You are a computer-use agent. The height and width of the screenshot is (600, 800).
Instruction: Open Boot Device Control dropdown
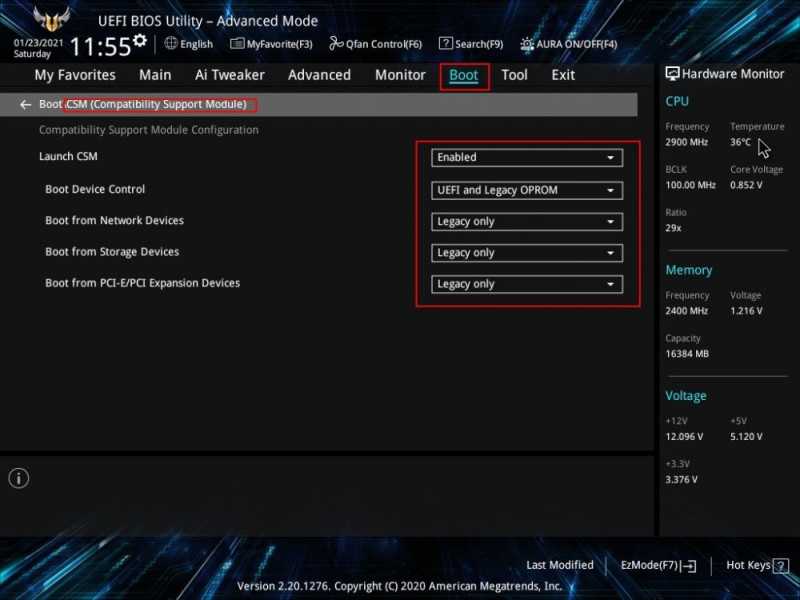(x=527, y=190)
